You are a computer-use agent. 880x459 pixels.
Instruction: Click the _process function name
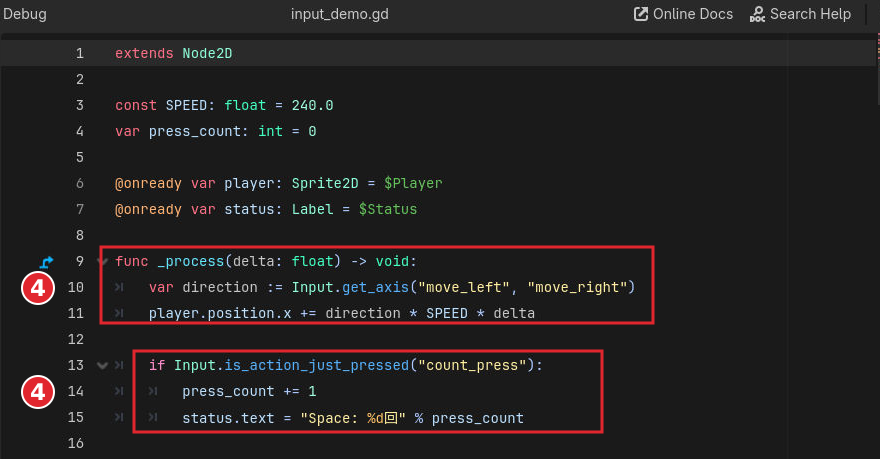(x=191, y=261)
